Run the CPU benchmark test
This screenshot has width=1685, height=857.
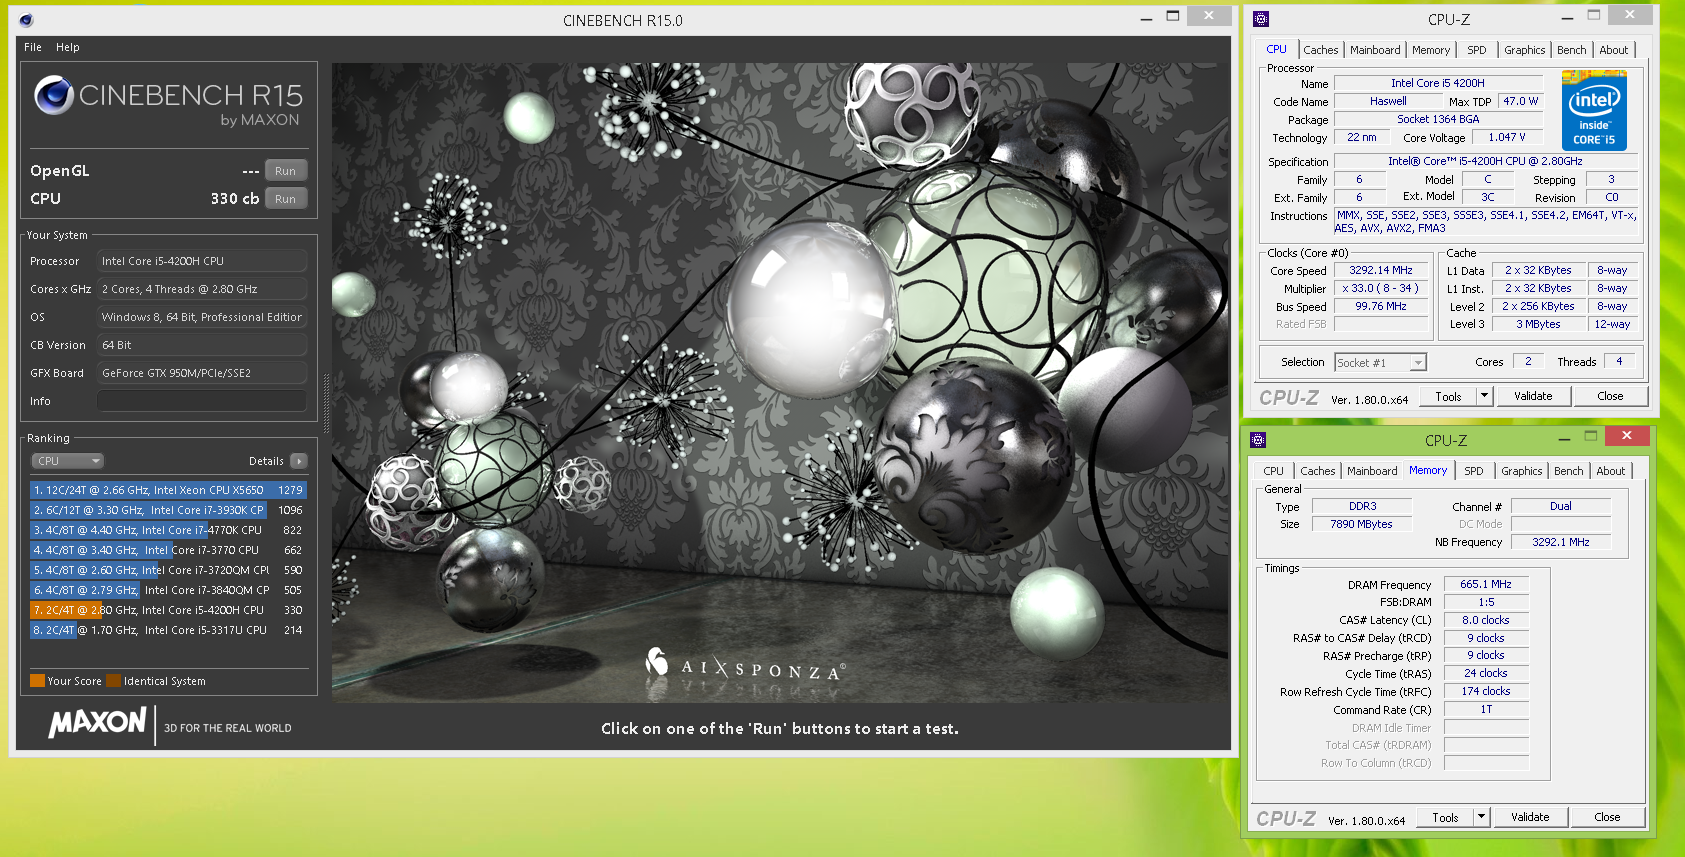point(286,199)
